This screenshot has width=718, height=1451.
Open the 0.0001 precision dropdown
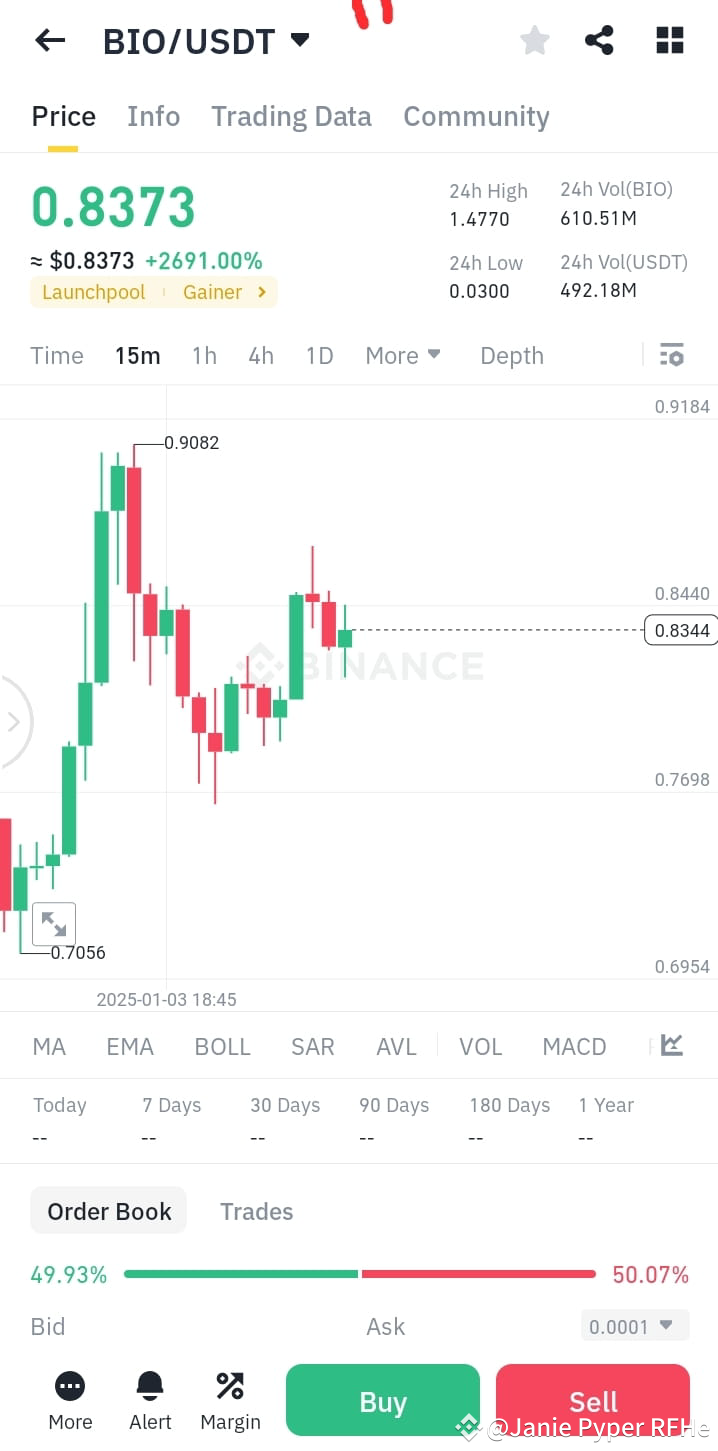click(x=633, y=1326)
